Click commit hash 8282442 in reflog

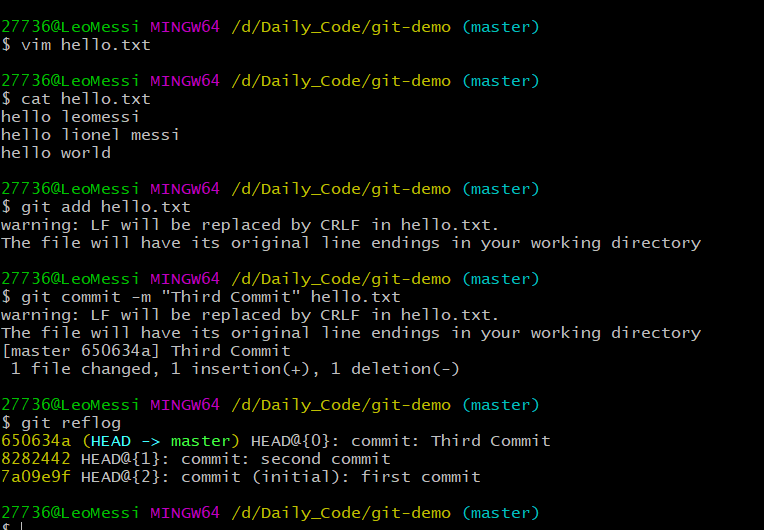pyautogui.click(x=36, y=459)
